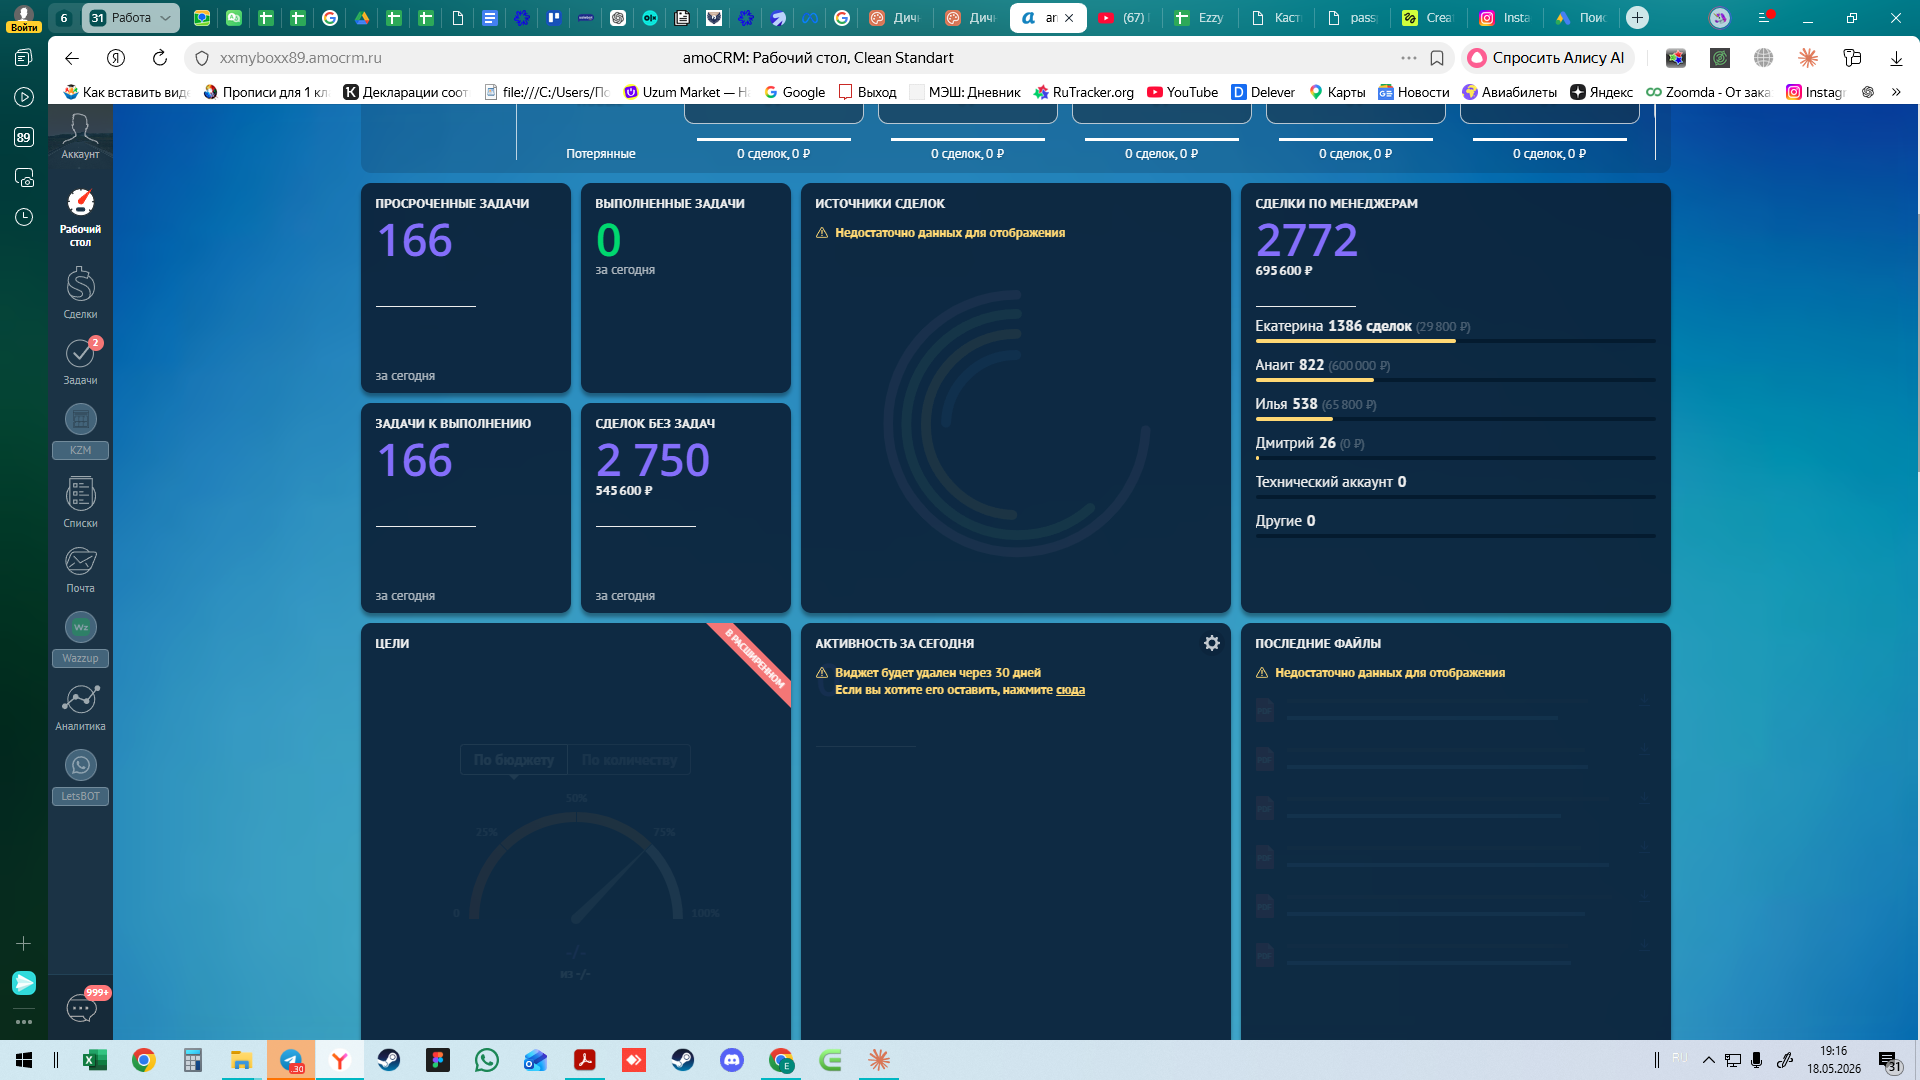The image size is (1920, 1080).
Task: Open the browser sidebar history clock icon
Action: coord(24,217)
